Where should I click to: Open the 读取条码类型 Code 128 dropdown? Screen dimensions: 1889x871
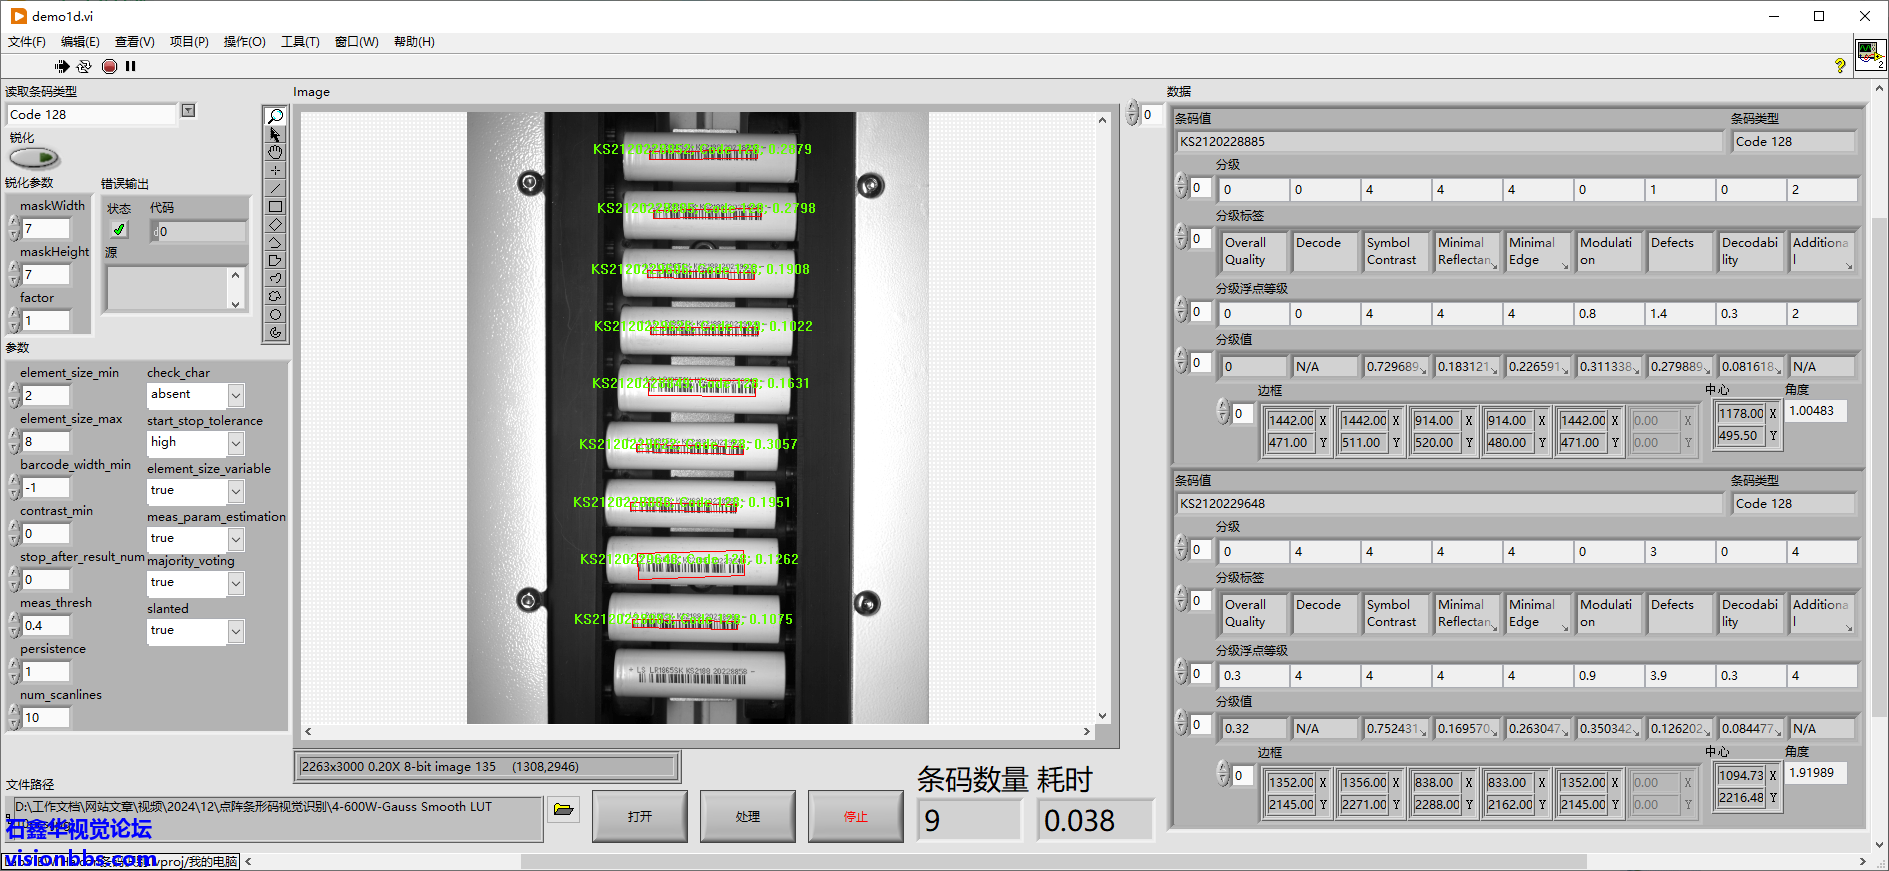pyautogui.click(x=188, y=111)
